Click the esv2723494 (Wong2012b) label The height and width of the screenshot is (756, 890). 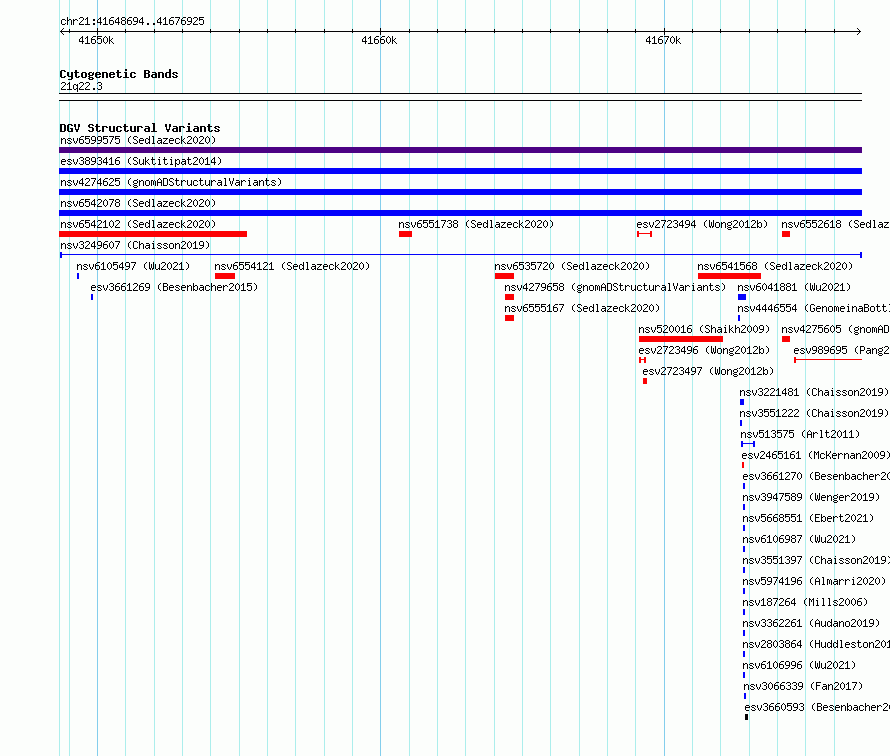coord(702,224)
